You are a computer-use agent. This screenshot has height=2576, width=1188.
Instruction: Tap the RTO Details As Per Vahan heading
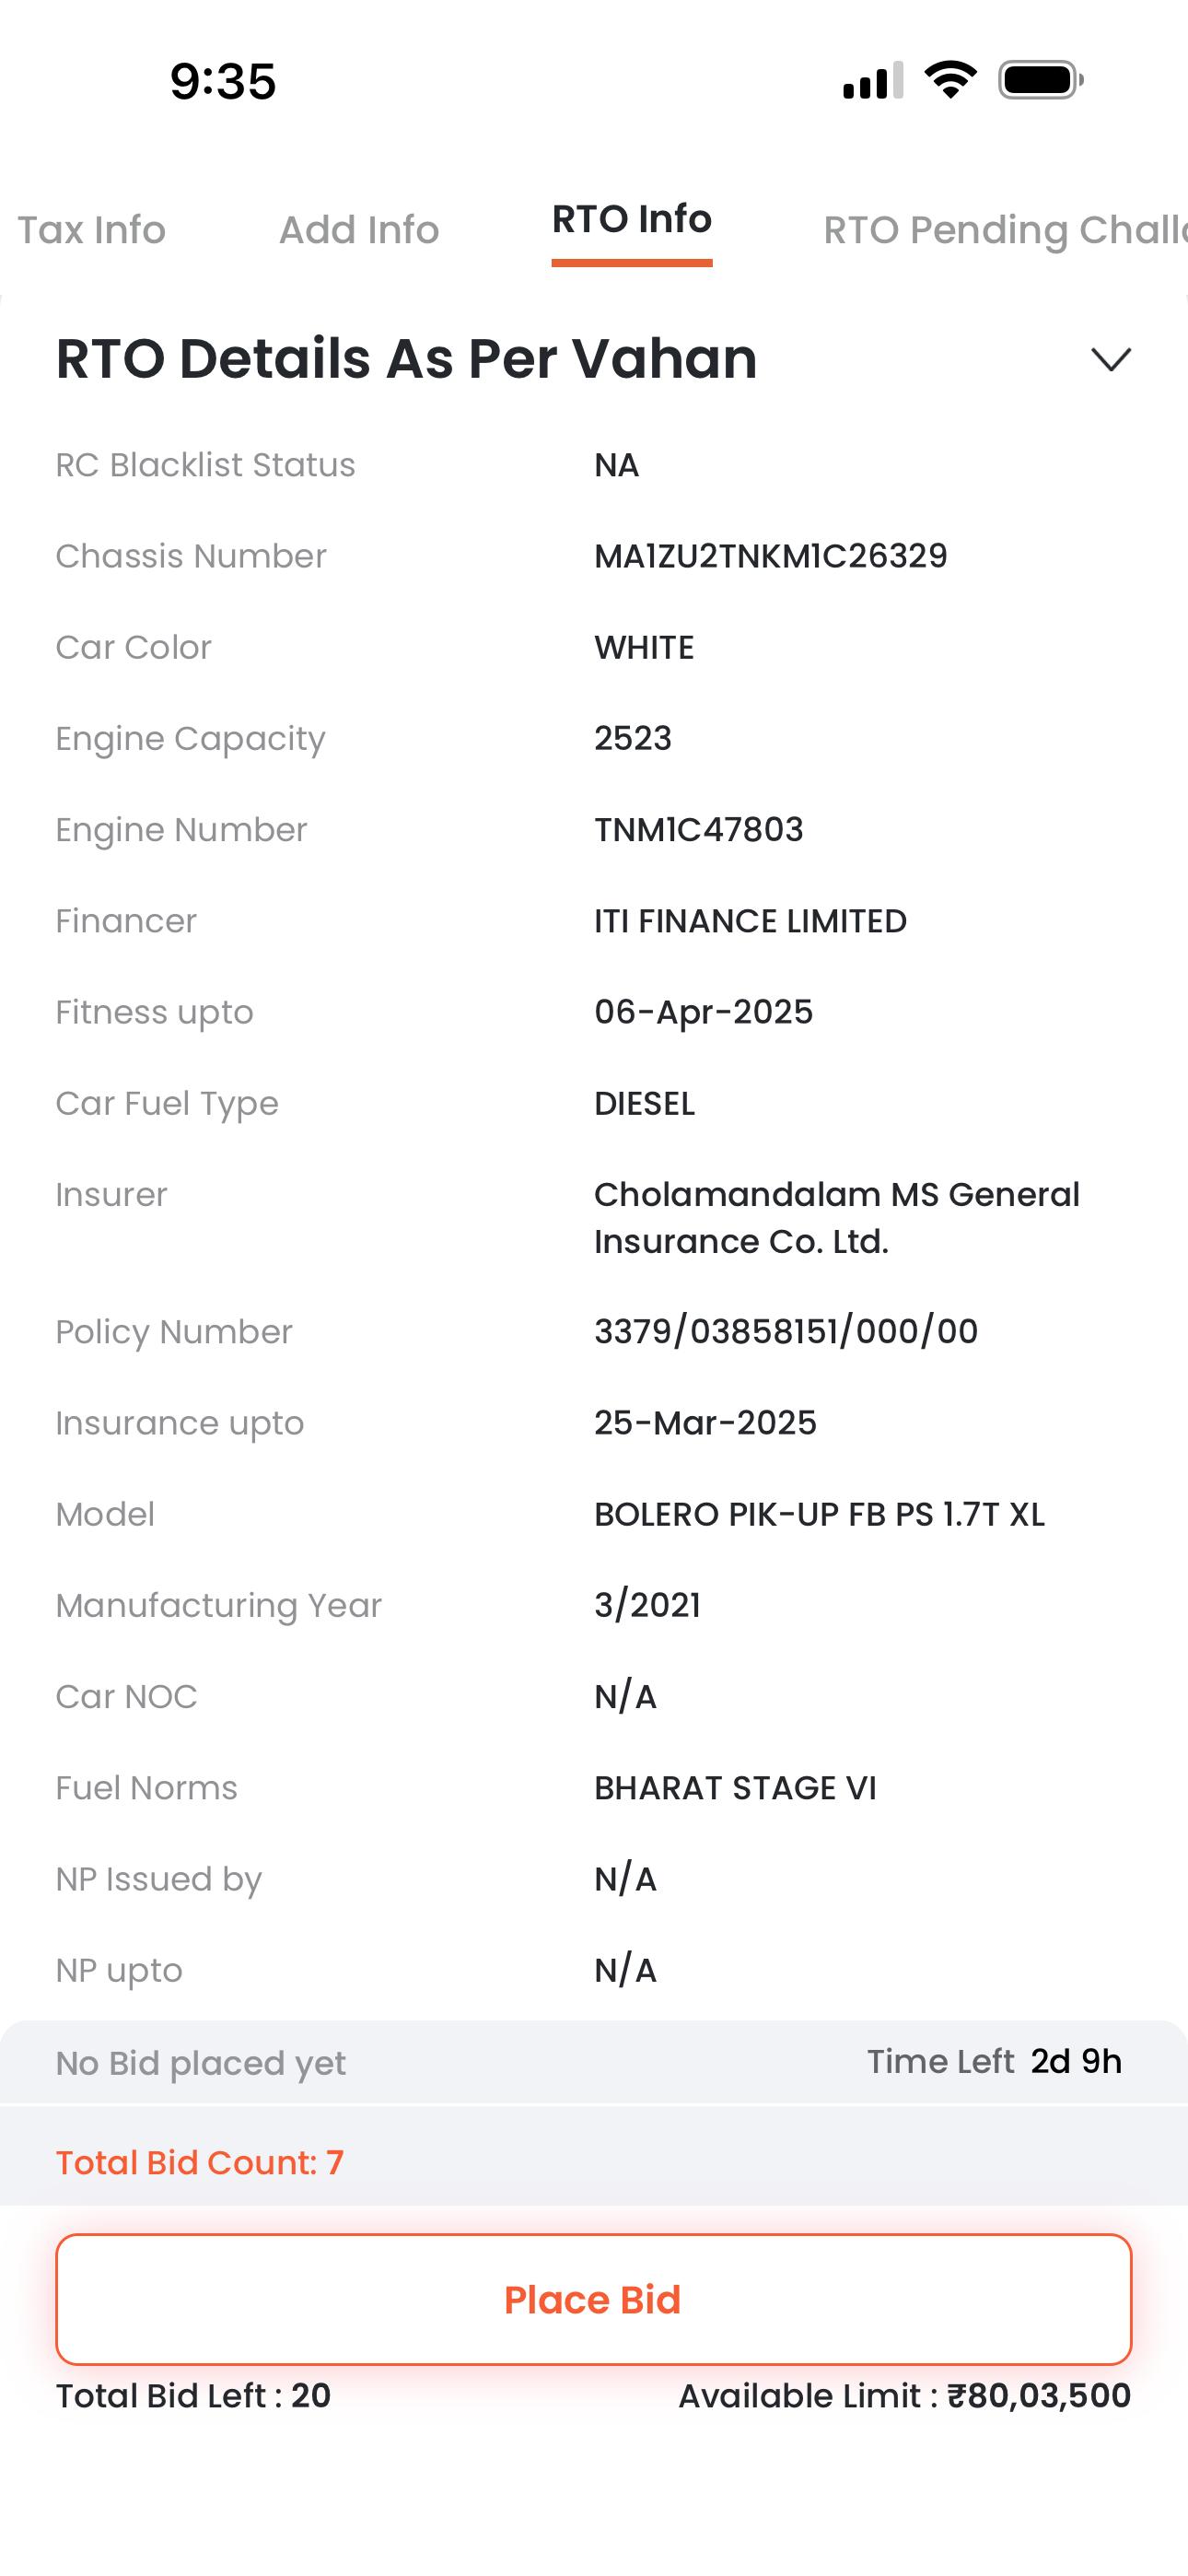(406, 358)
